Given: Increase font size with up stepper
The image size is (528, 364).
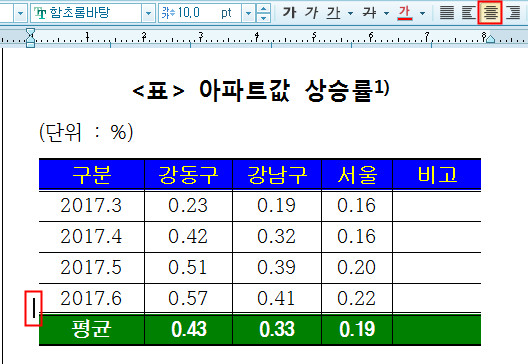Looking at the screenshot, I should click(x=264, y=9).
